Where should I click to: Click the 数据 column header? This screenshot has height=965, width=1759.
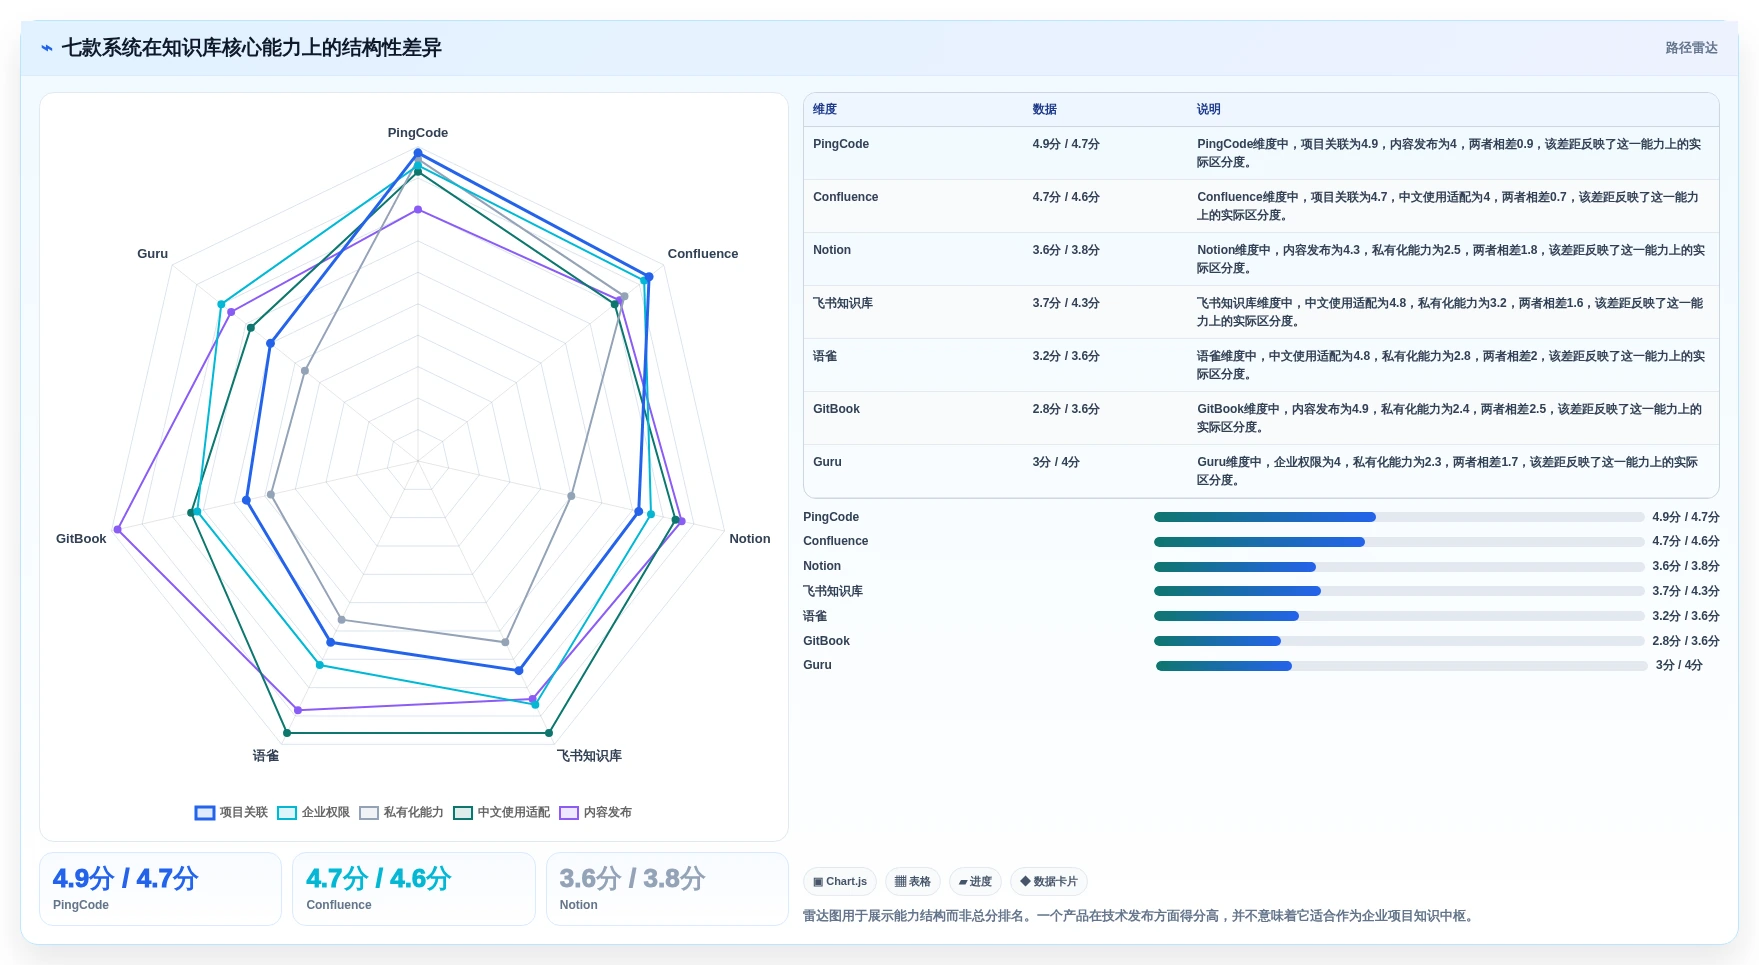(1045, 109)
